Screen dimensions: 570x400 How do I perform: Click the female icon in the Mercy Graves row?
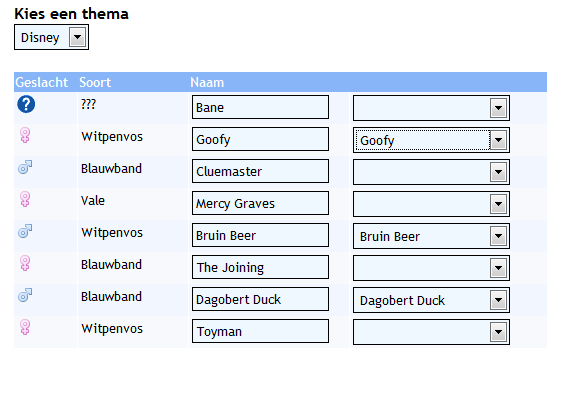click(x=25, y=199)
